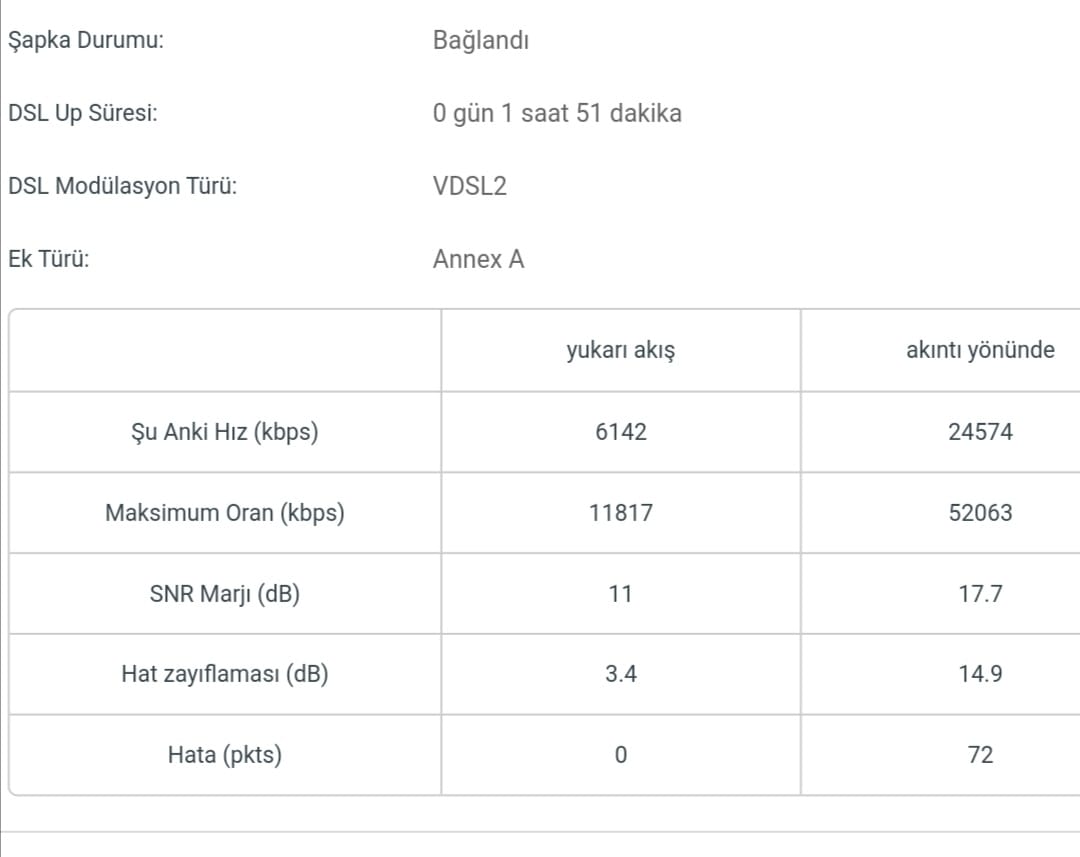The height and width of the screenshot is (857, 1080).
Task: Select the Şu Anki Hız (kbps) row label
Action: coord(225,432)
